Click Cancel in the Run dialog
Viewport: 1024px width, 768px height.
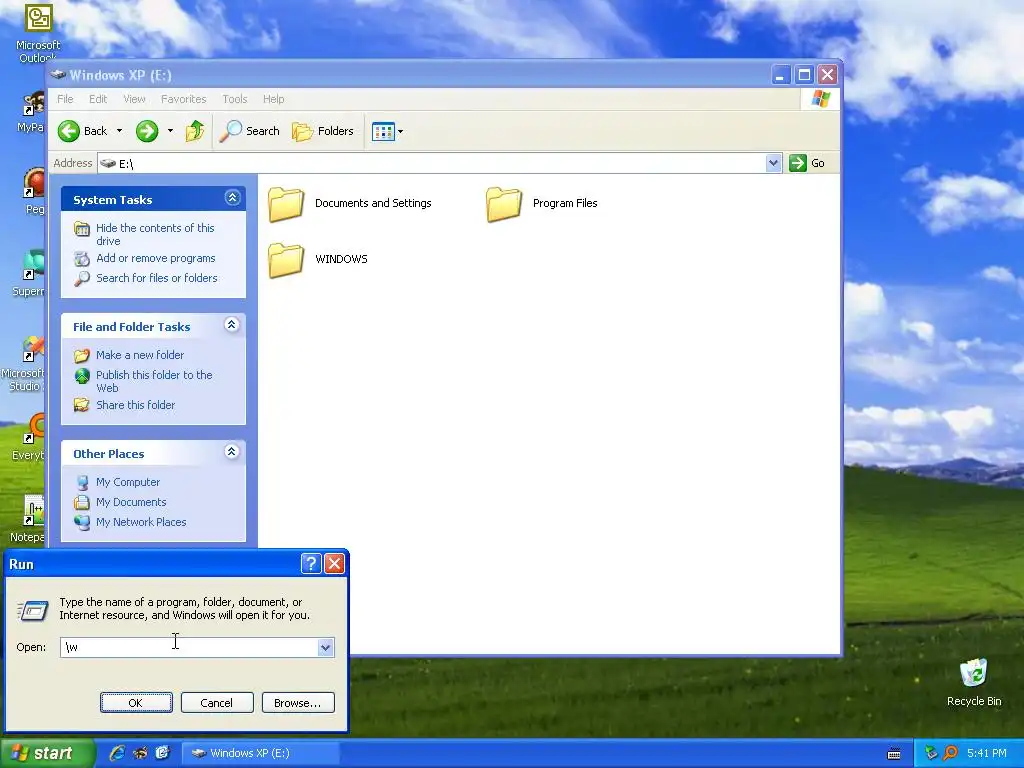tap(217, 703)
